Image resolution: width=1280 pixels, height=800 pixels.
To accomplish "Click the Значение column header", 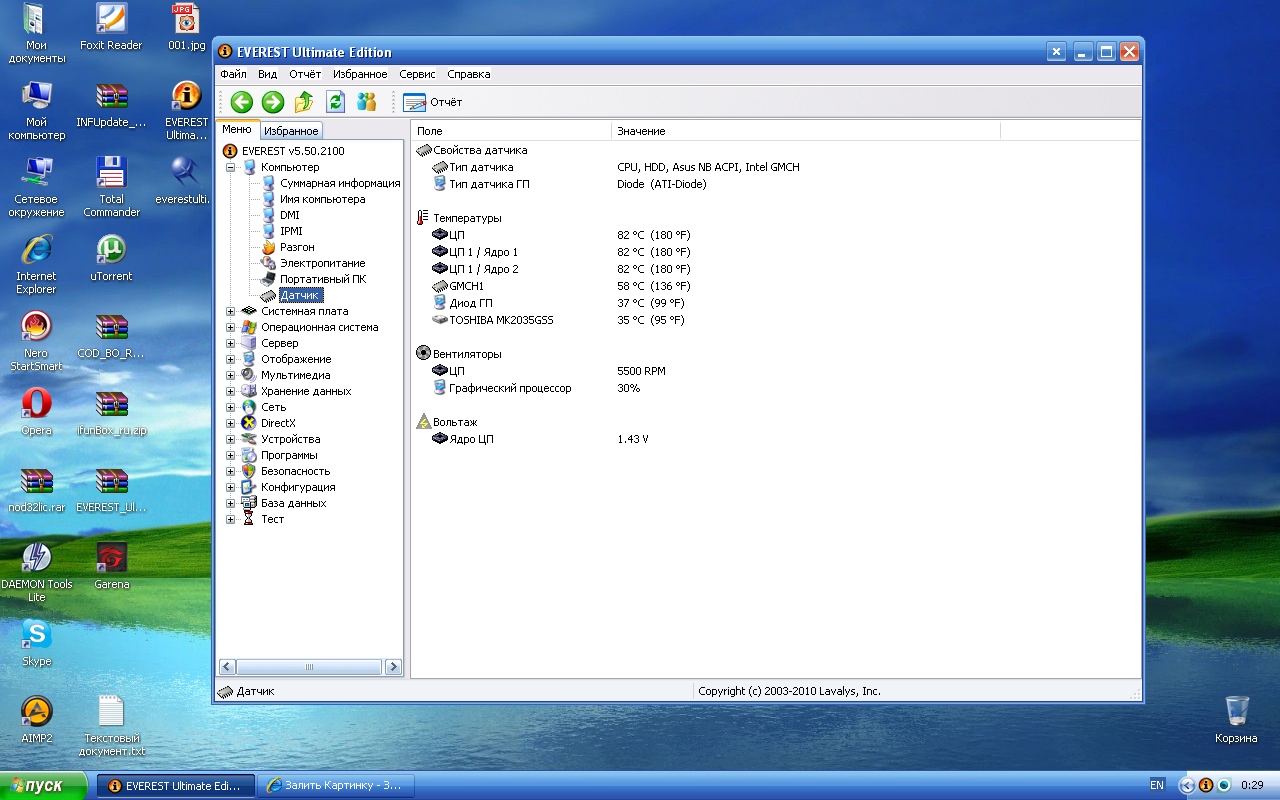I will click(x=640, y=131).
